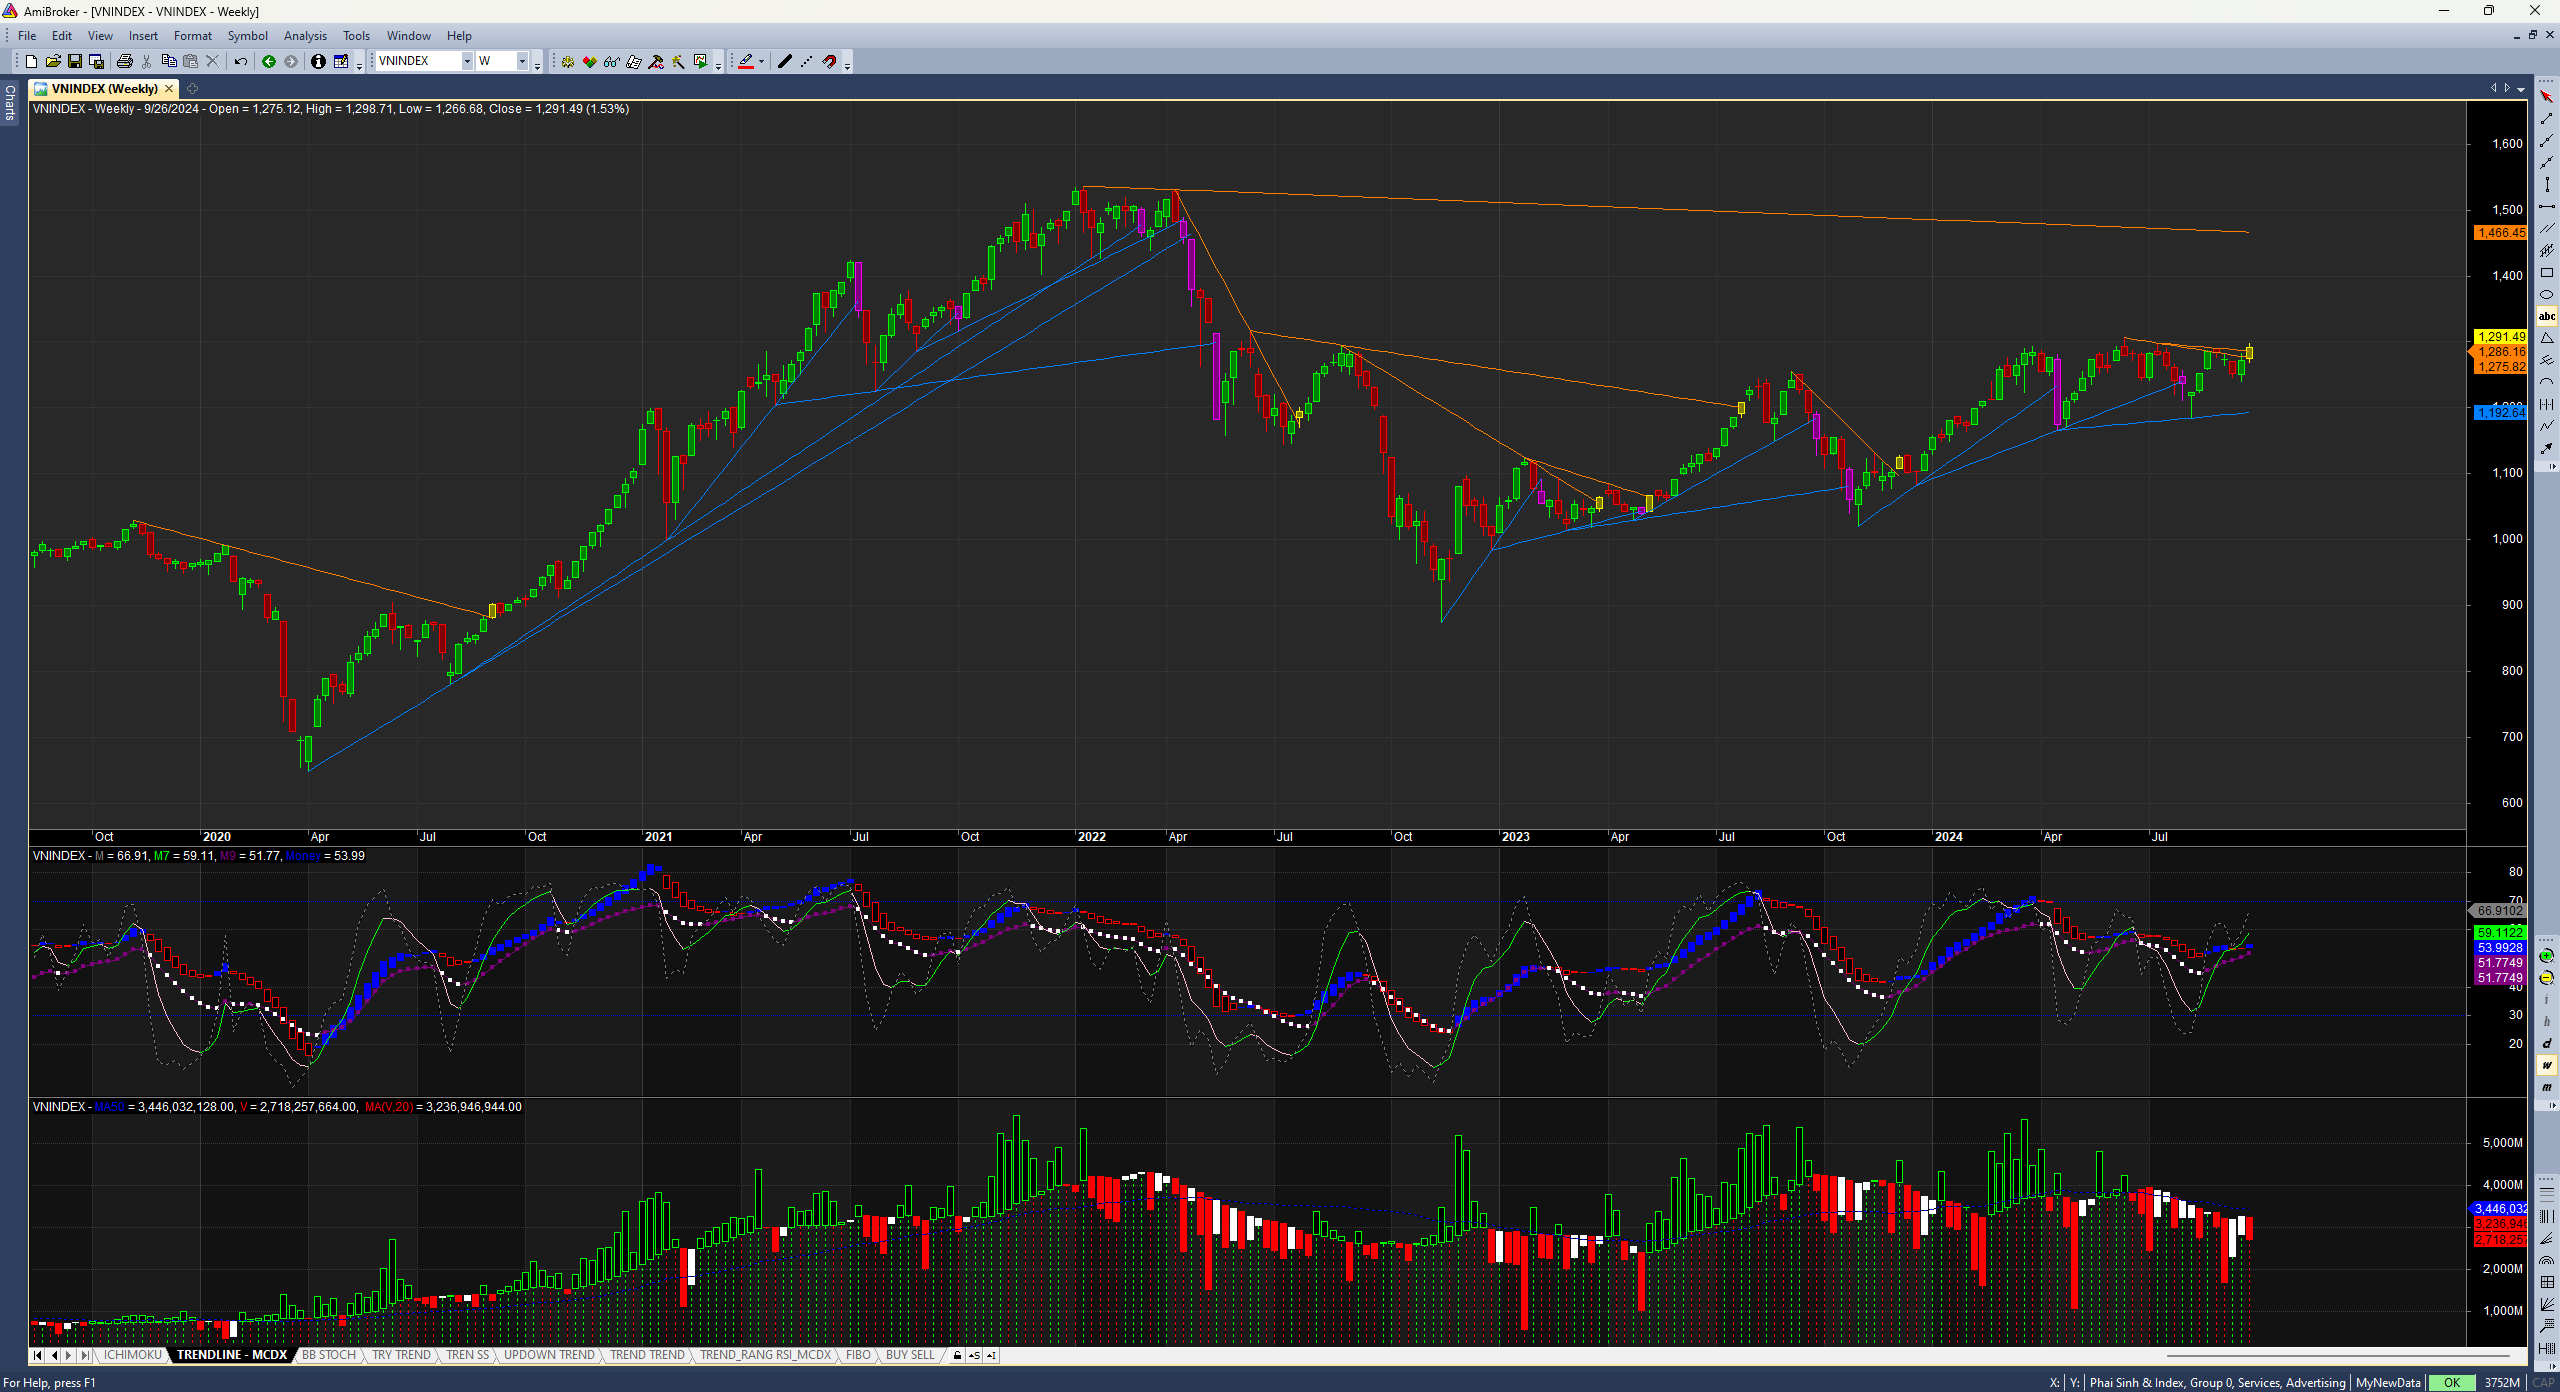
Task: Select the Zig-zag line tool
Action: point(2547,426)
